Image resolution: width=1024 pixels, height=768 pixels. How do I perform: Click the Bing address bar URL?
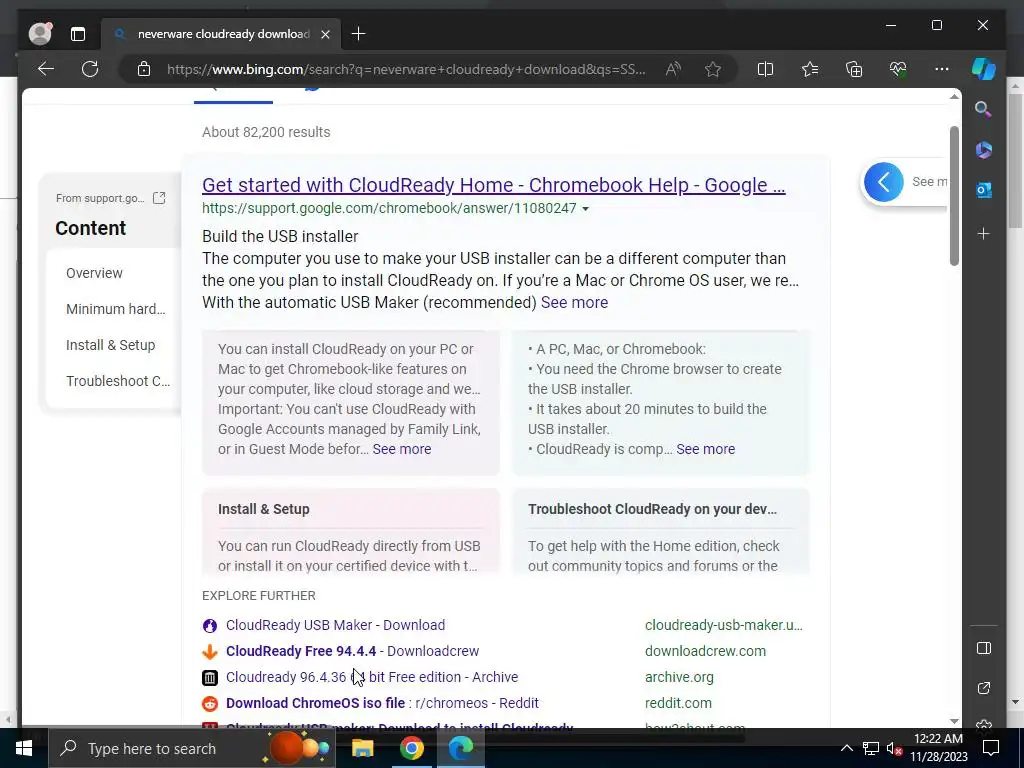point(406,69)
